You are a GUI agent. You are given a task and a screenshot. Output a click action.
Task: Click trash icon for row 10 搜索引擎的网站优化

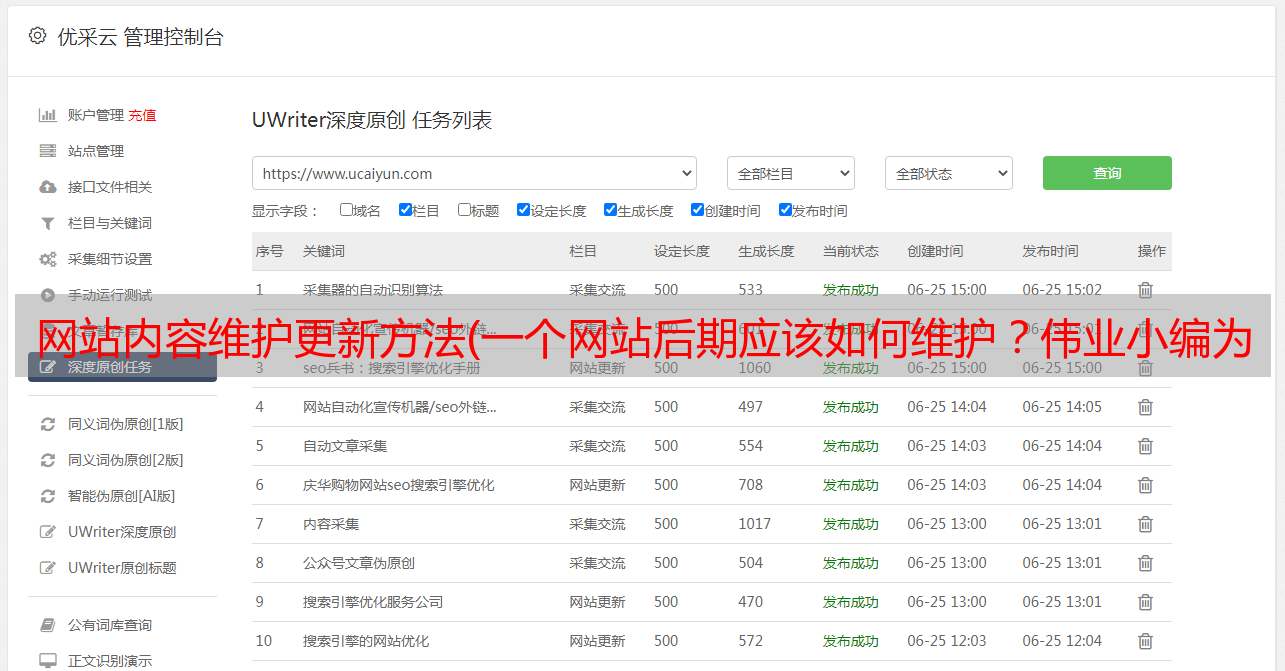(1145, 641)
